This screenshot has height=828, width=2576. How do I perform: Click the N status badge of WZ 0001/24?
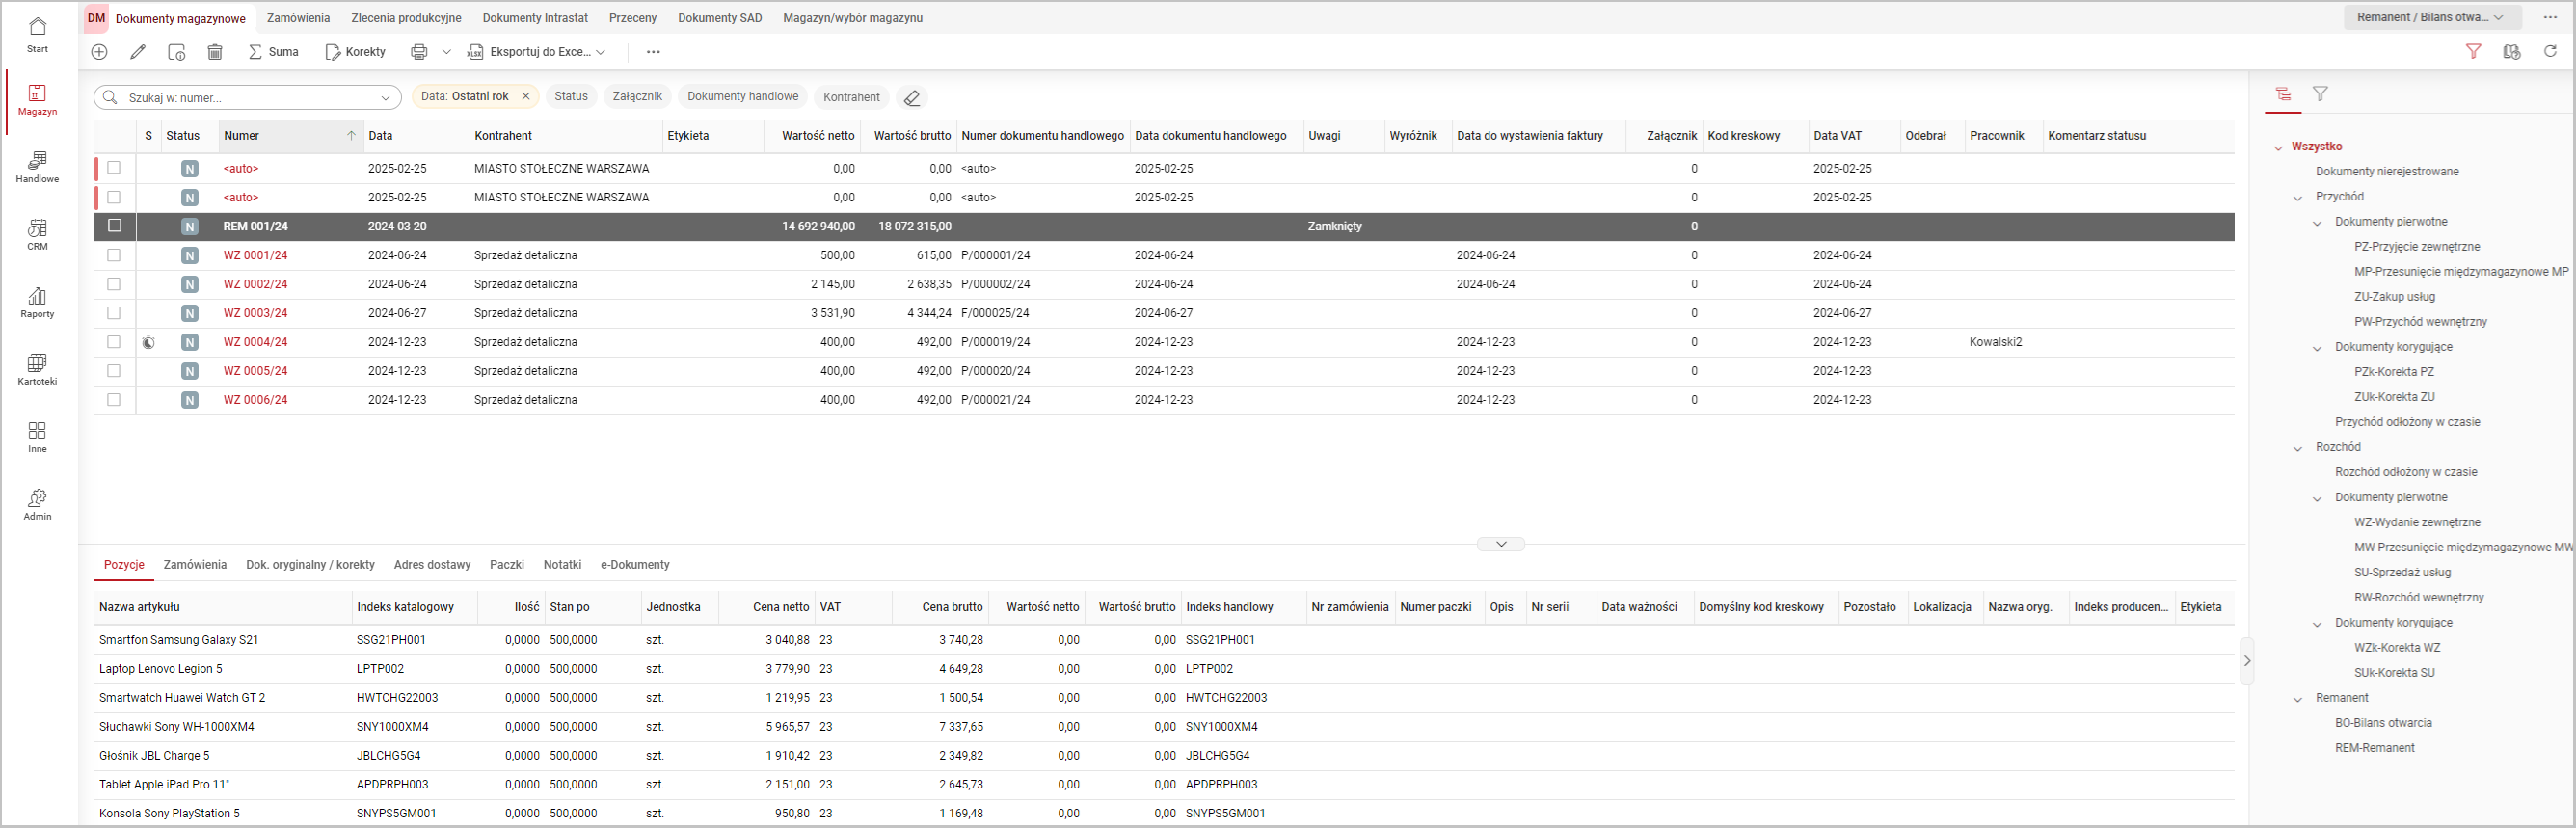pos(189,256)
